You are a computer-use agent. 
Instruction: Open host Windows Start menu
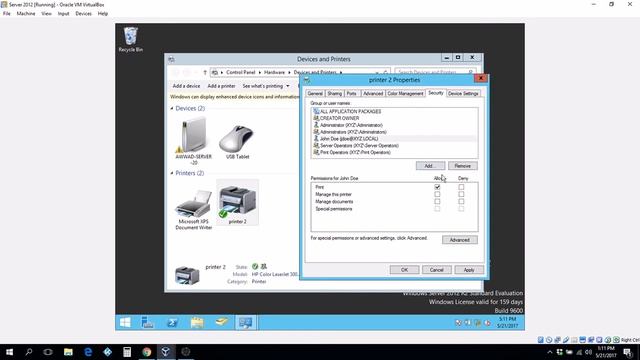(9, 352)
